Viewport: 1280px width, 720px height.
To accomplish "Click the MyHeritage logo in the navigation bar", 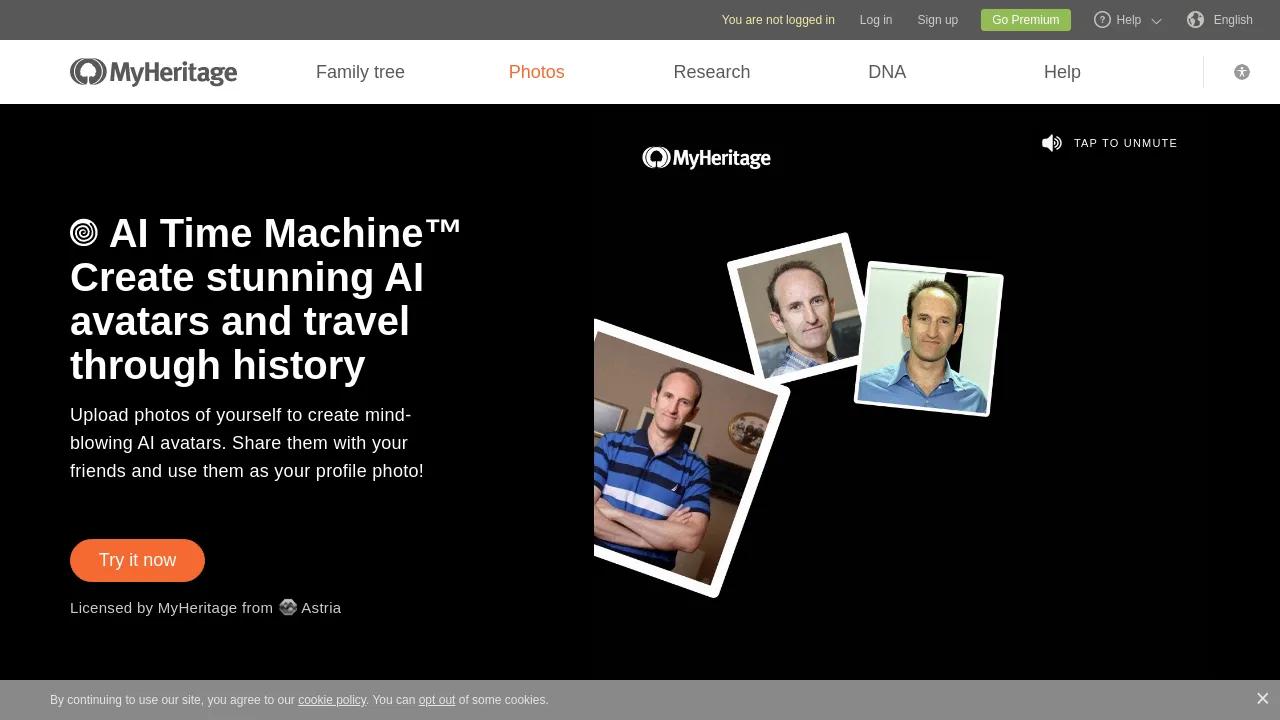I will pyautogui.click(x=153, y=72).
